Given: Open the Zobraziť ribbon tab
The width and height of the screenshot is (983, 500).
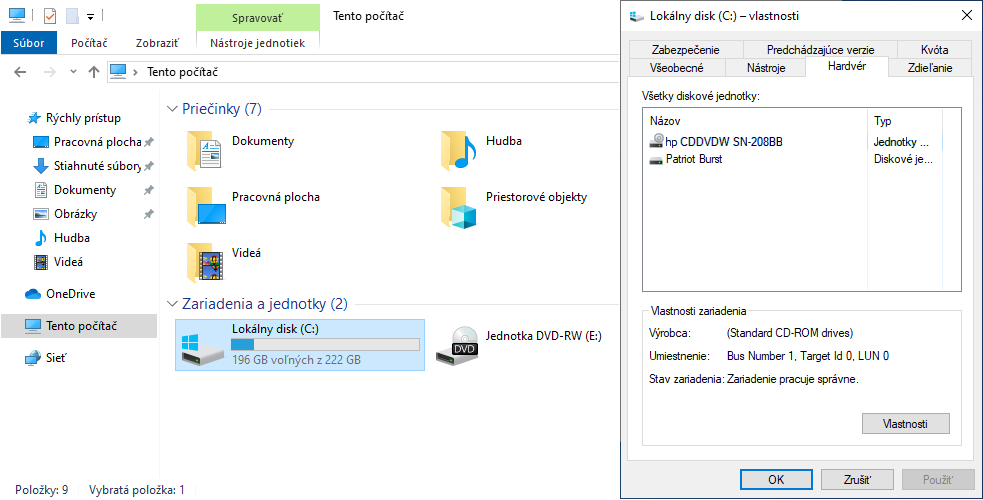Looking at the screenshot, I should 157,43.
